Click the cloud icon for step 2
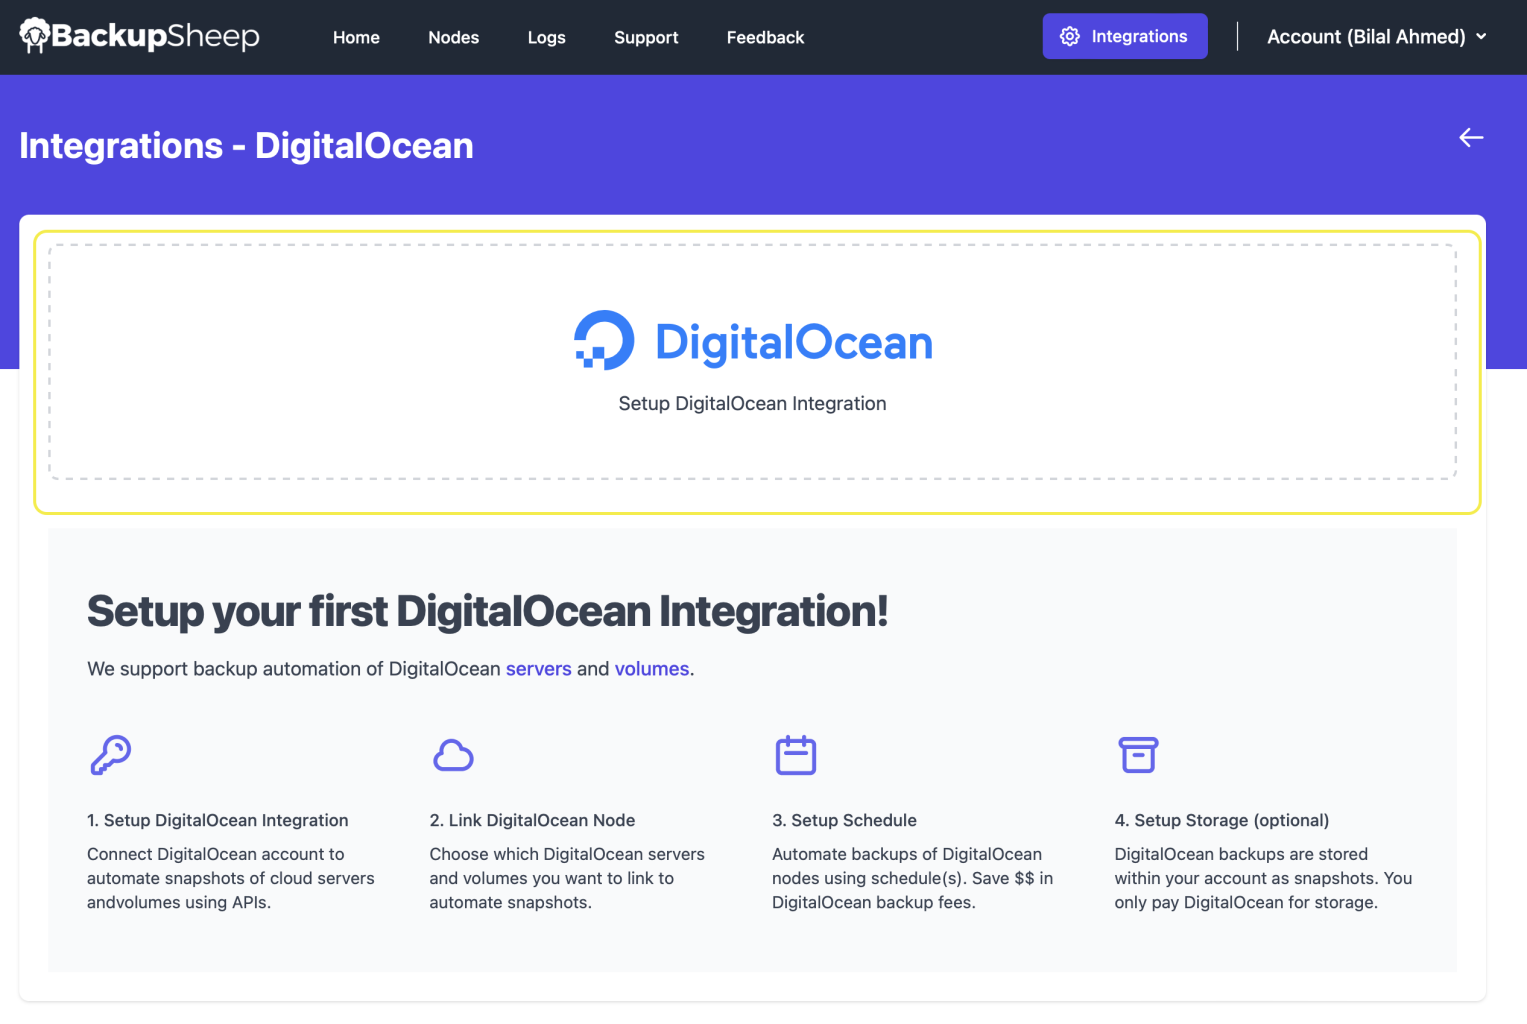The width and height of the screenshot is (1527, 1024). (x=453, y=755)
